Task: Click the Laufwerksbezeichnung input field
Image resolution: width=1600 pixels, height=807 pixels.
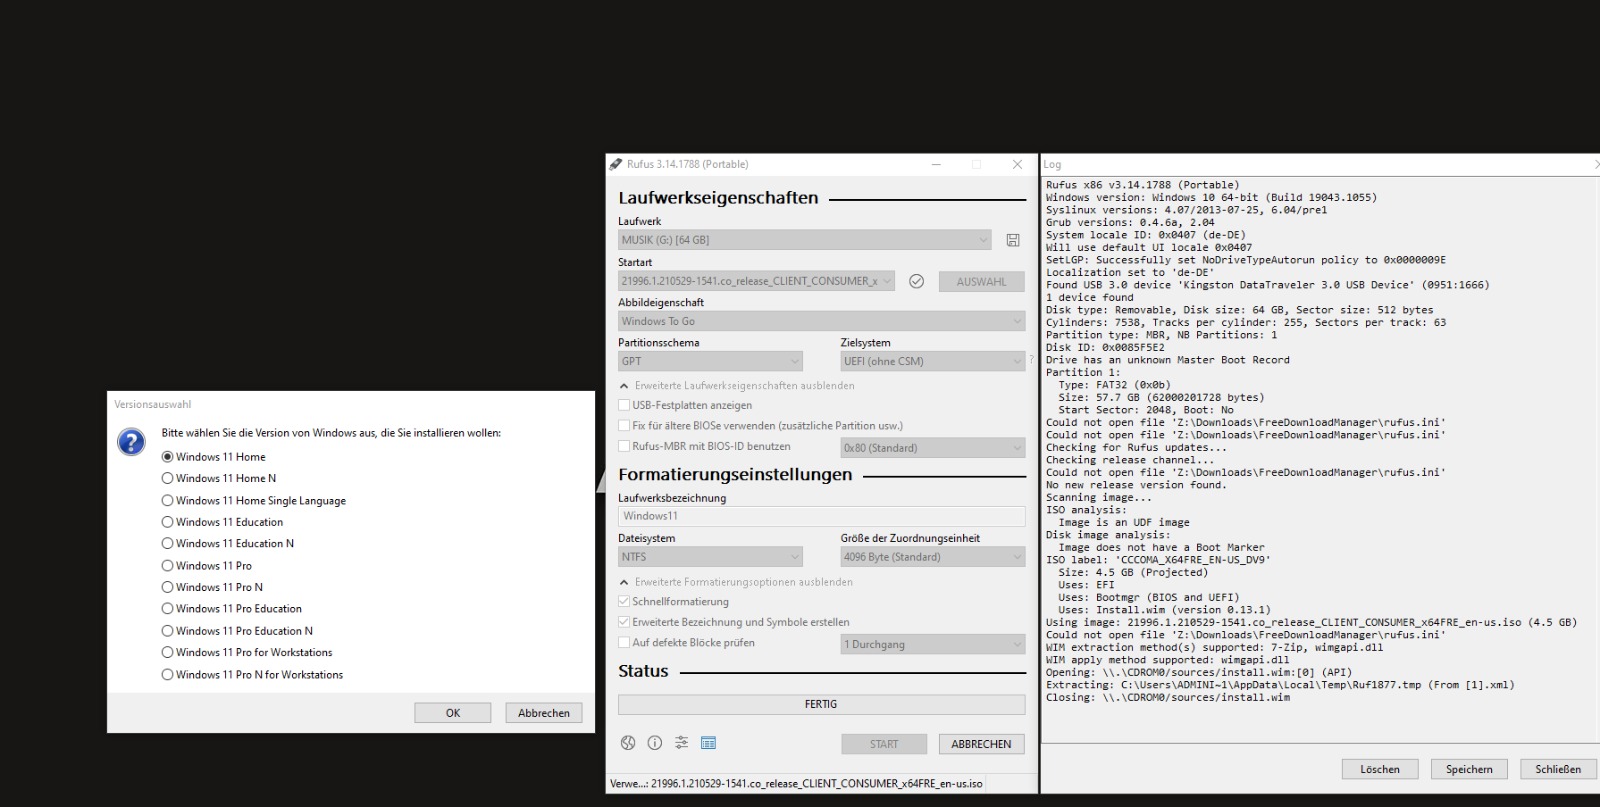Action: pos(821,516)
